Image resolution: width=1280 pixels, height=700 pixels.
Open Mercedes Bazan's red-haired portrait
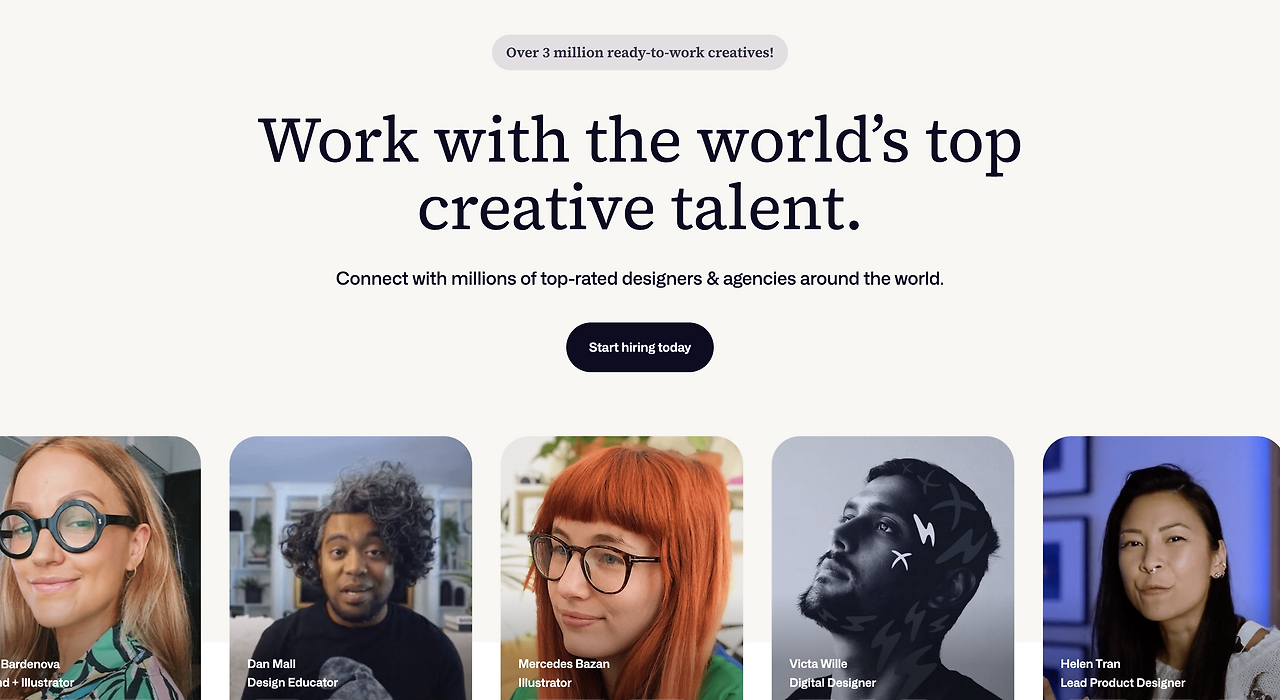tap(622, 568)
